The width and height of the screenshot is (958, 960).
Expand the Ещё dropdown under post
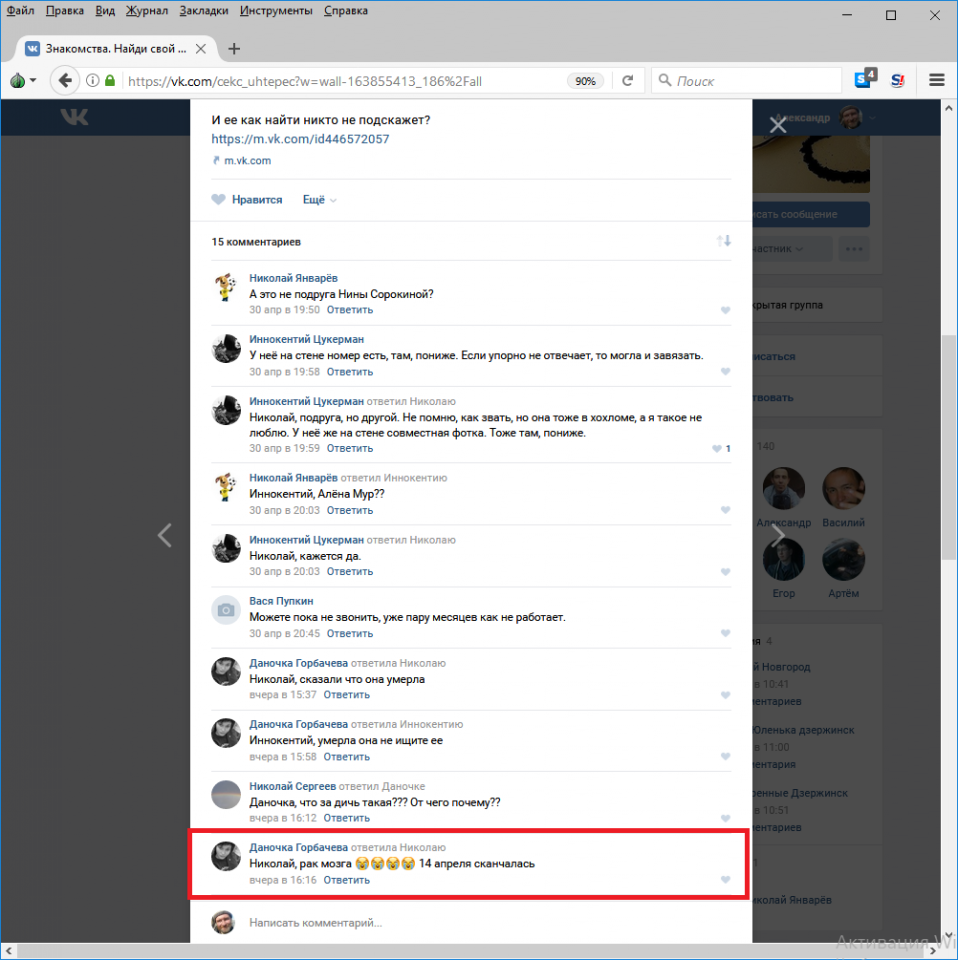pos(319,200)
